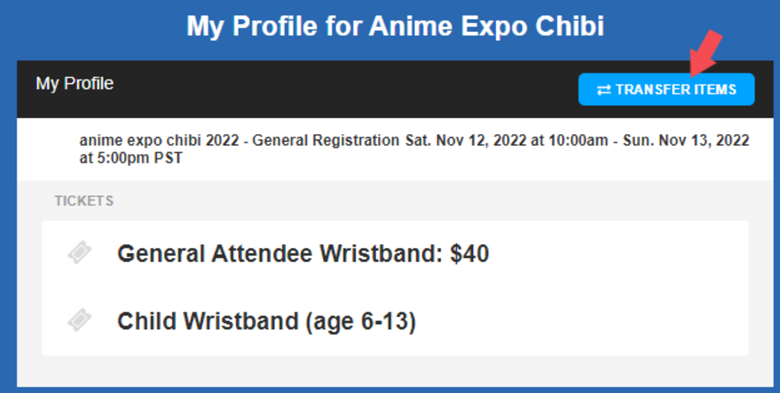Click the swap arrows icon in Transfer Items

603,90
